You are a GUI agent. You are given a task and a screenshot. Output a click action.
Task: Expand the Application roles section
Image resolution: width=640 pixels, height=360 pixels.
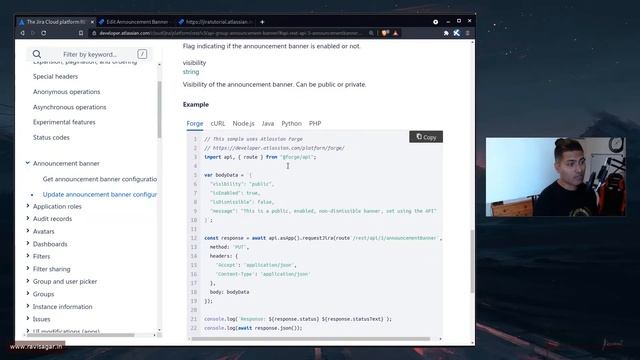pyautogui.click(x=28, y=206)
